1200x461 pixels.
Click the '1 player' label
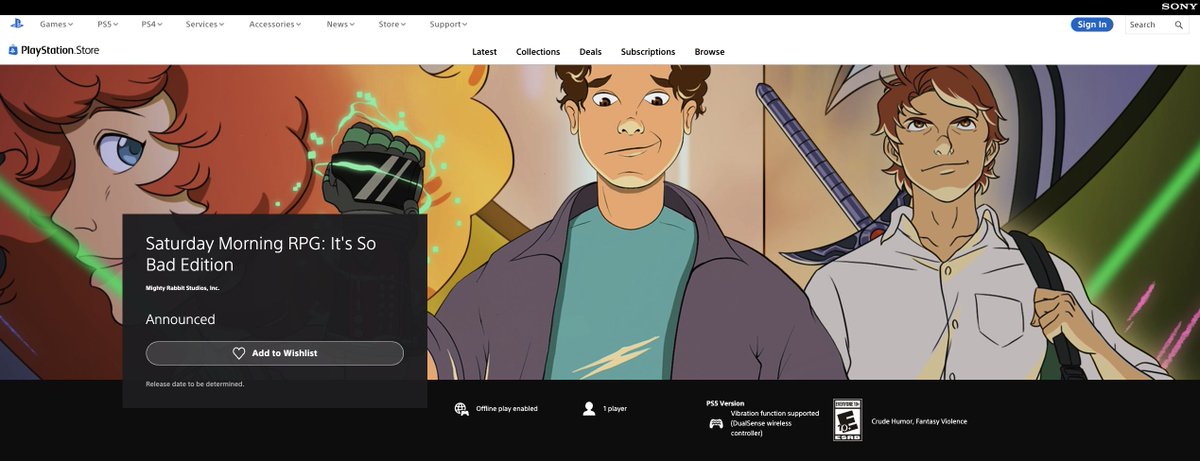615,409
